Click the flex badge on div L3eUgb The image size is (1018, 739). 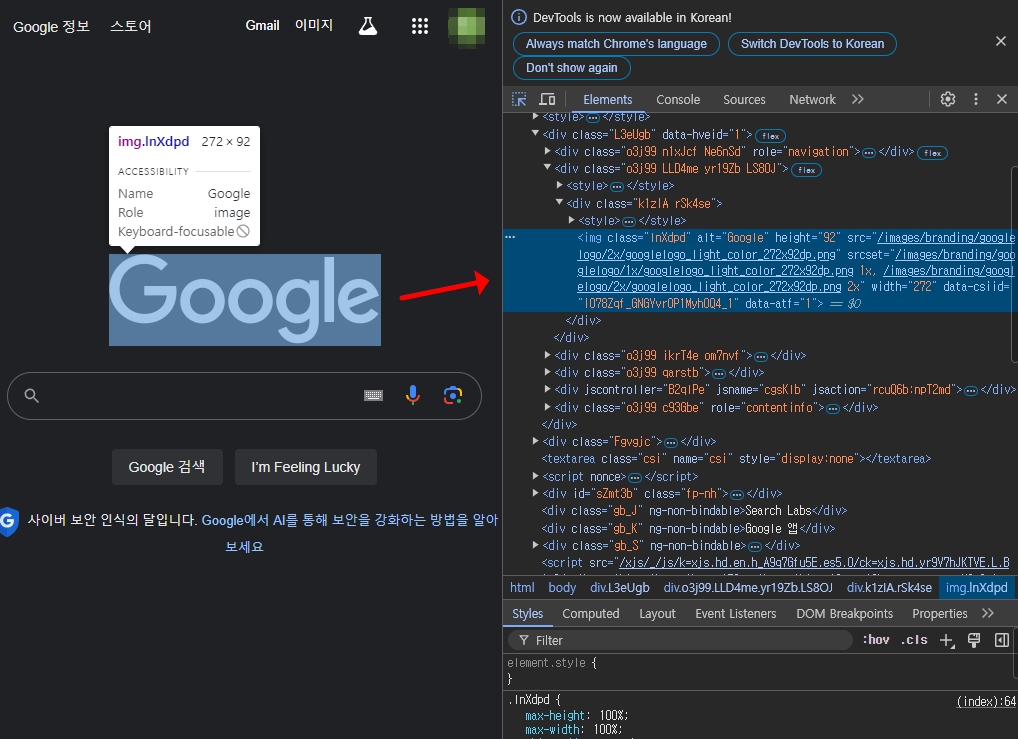pyautogui.click(x=771, y=136)
